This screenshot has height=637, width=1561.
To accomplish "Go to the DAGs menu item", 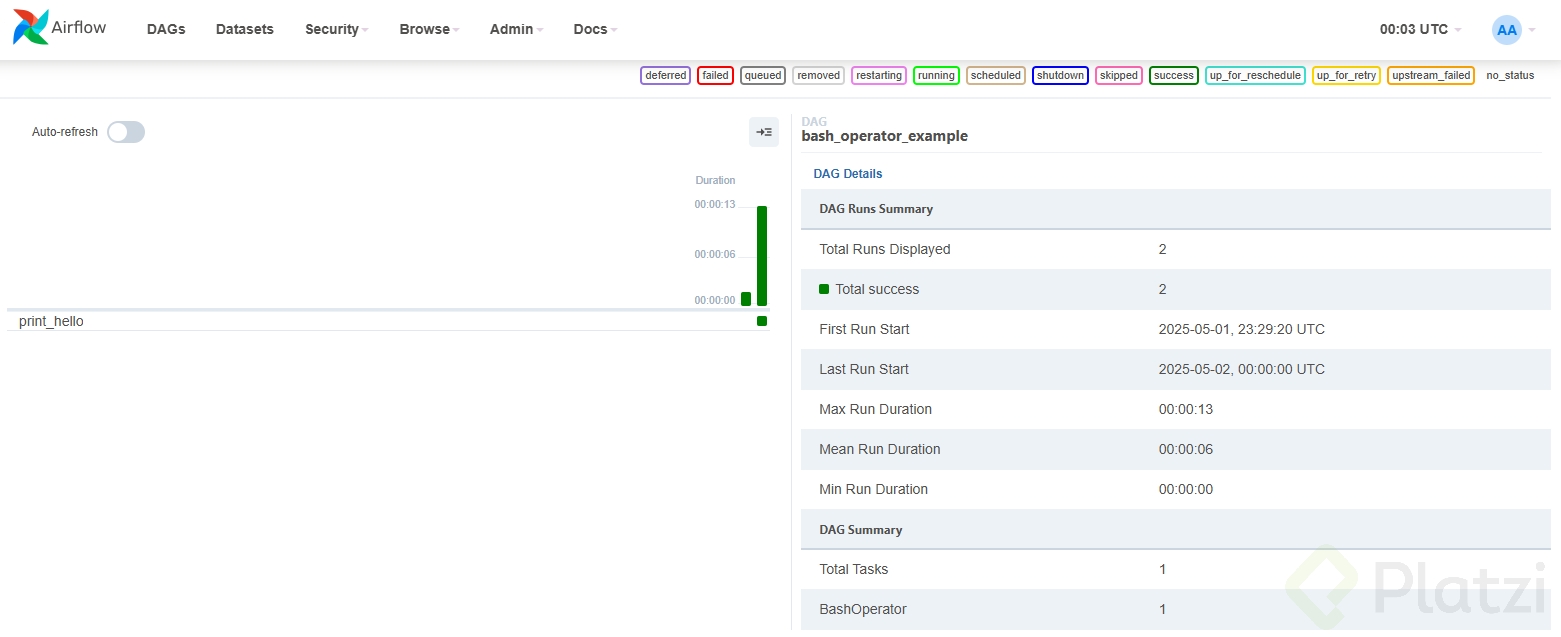I will [166, 29].
